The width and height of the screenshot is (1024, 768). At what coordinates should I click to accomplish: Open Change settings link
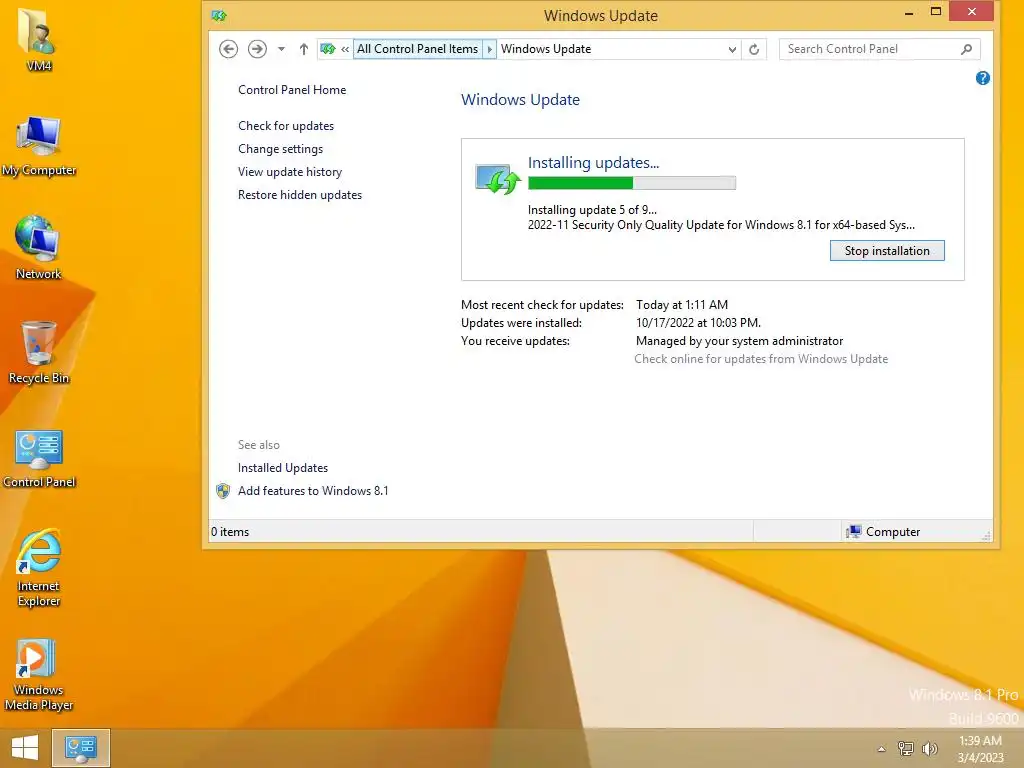point(280,149)
